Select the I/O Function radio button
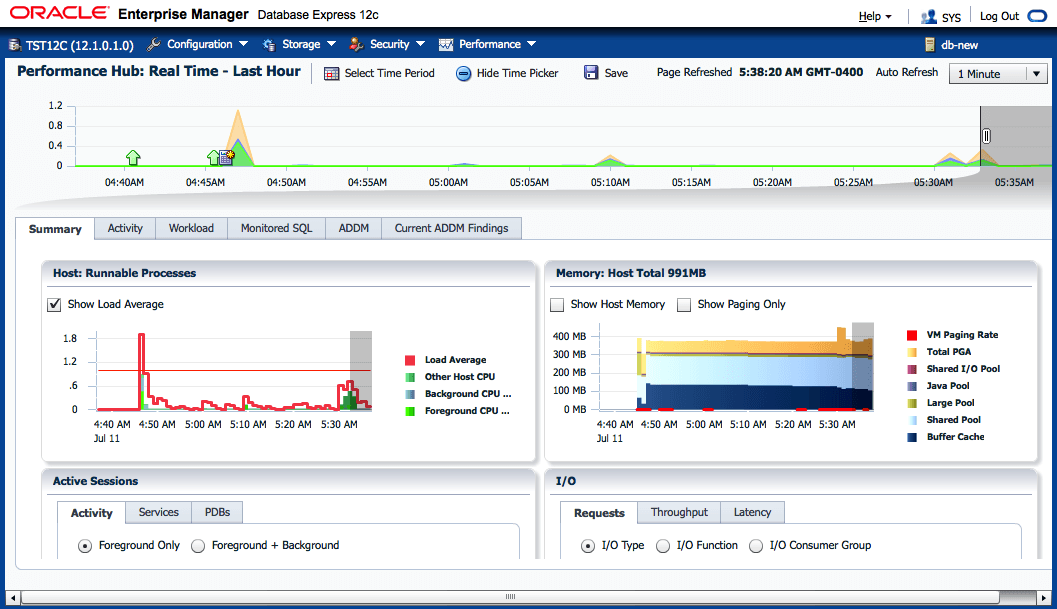The height and width of the screenshot is (609, 1057). [x=663, y=546]
